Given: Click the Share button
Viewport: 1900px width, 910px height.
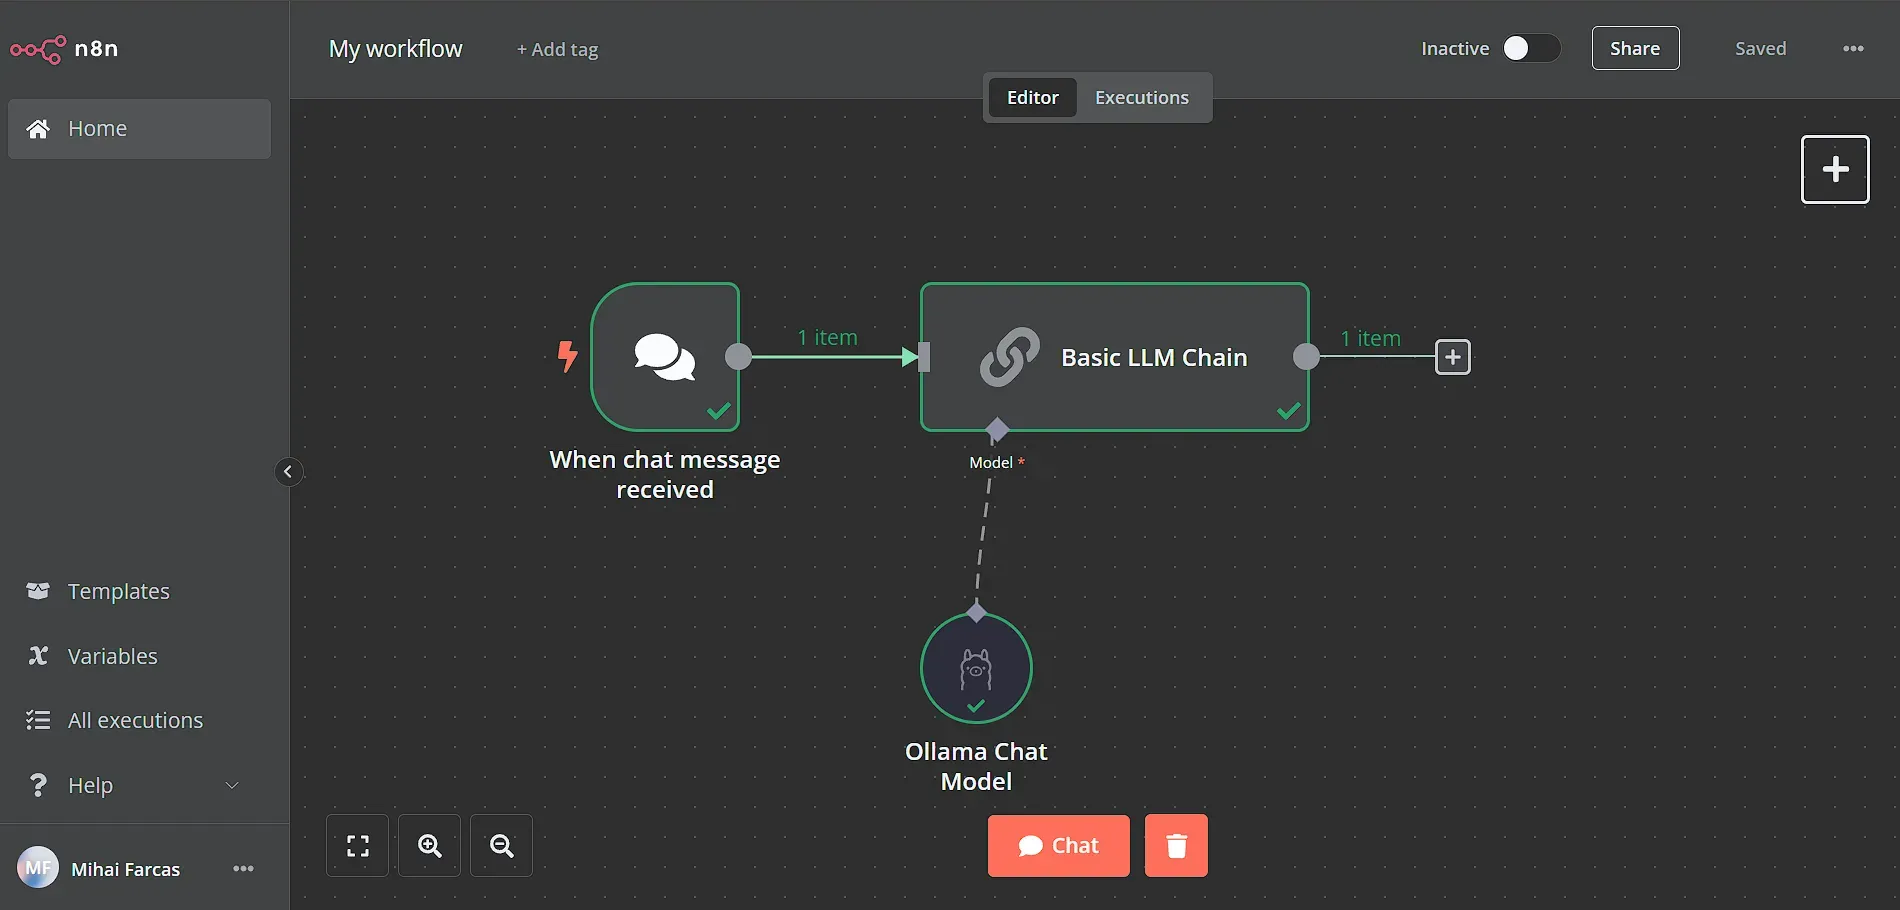Looking at the screenshot, I should click(x=1635, y=48).
